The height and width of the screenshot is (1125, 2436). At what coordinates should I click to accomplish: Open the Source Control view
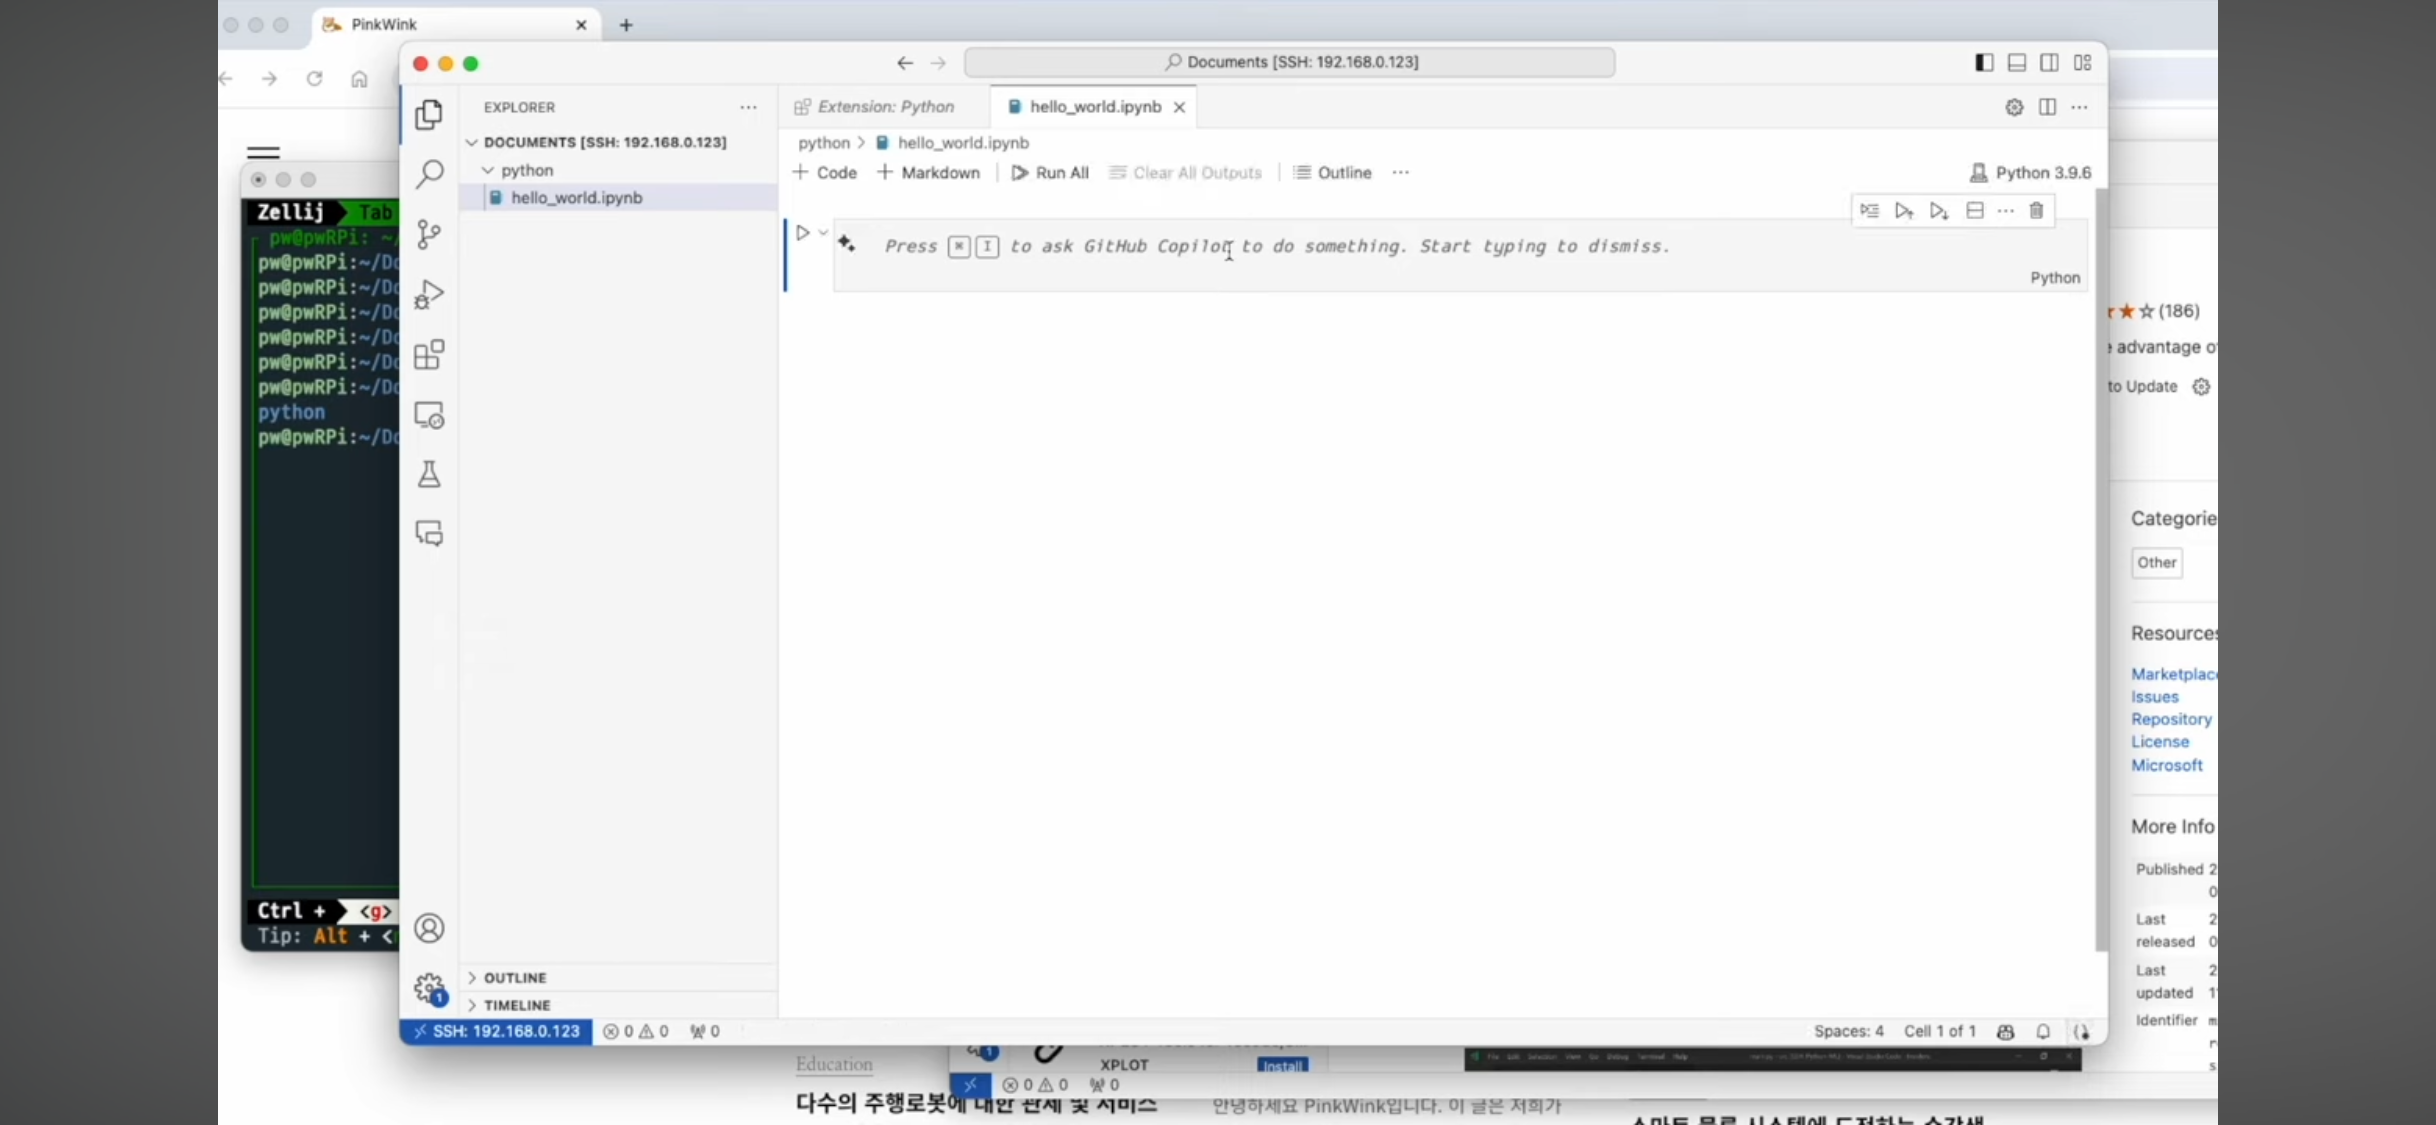point(429,234)
